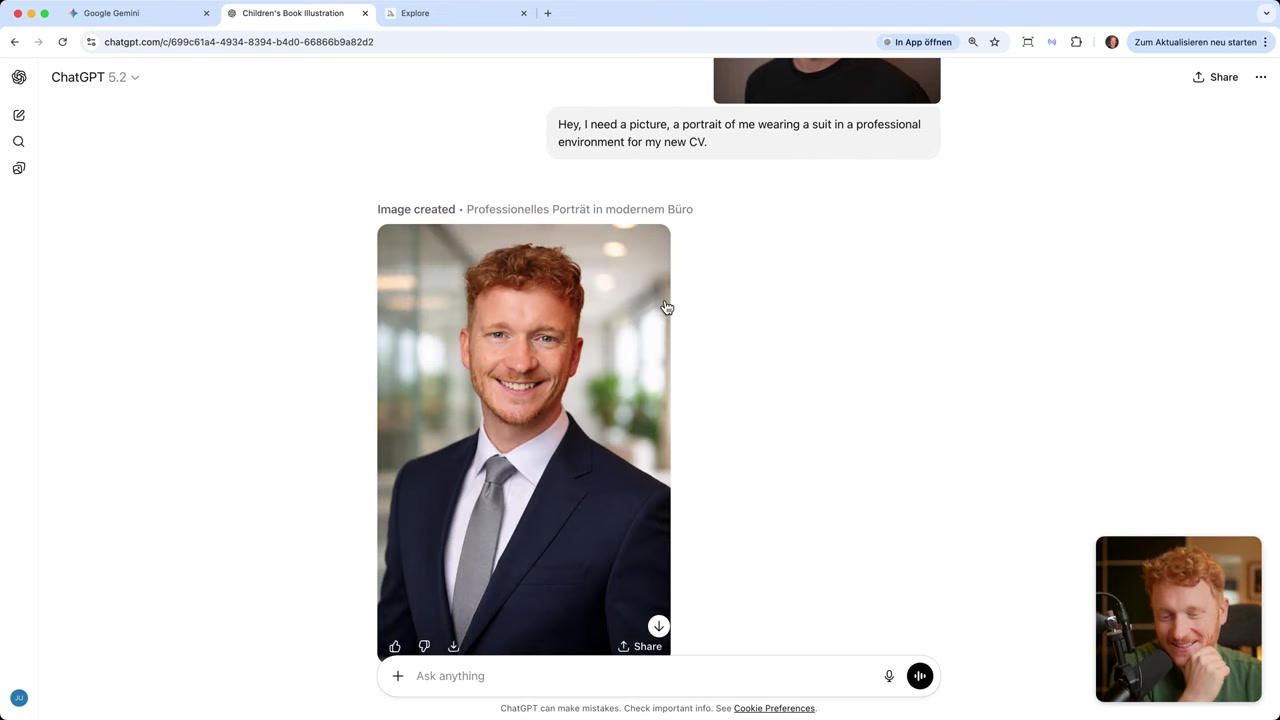Open search chats with the magnifier icon

click(19, 142)
